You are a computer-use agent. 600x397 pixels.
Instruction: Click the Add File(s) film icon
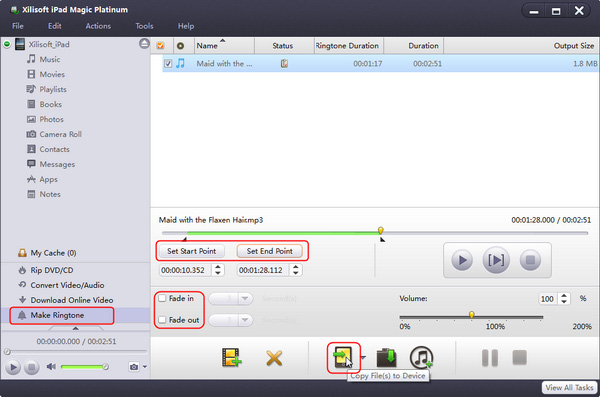(x=231, y=358)
